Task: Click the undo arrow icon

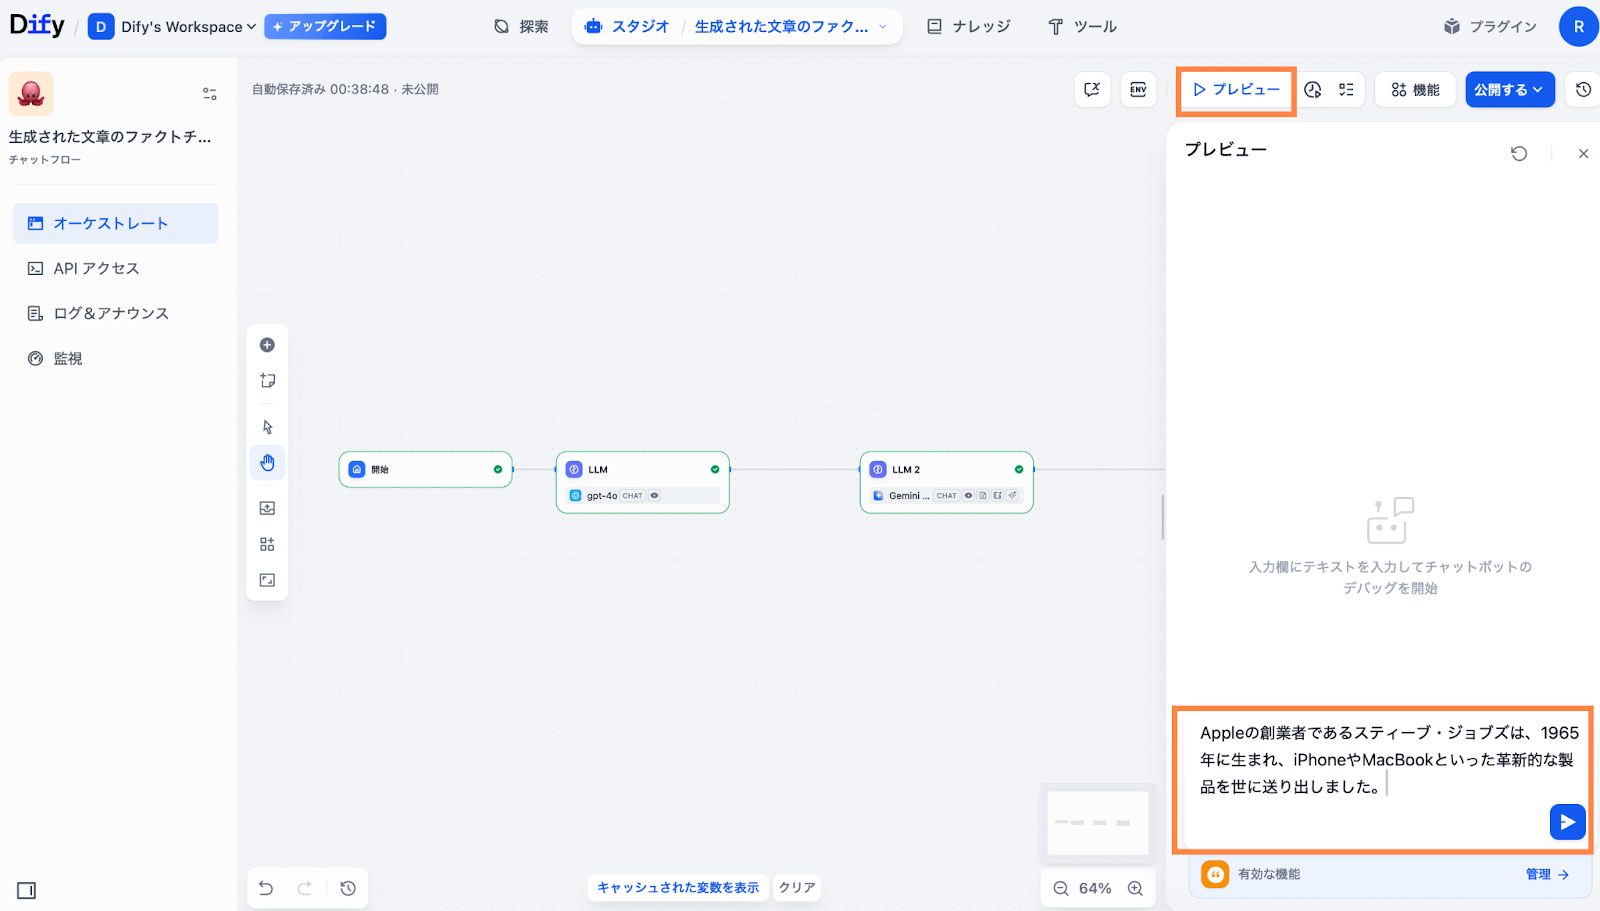Action: (x=266, y=888)
